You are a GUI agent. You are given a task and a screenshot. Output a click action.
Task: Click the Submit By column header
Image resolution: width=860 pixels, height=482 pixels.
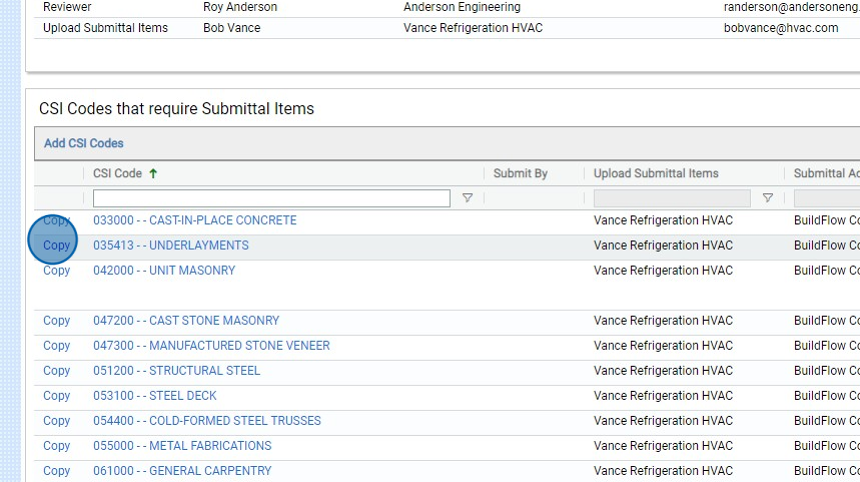520,173
